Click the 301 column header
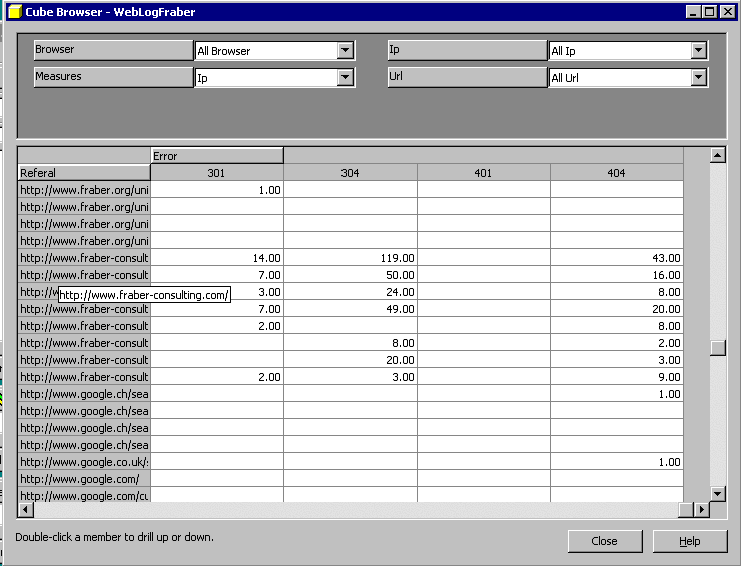Viewport: 741px width, 566px height. point(217,173)
